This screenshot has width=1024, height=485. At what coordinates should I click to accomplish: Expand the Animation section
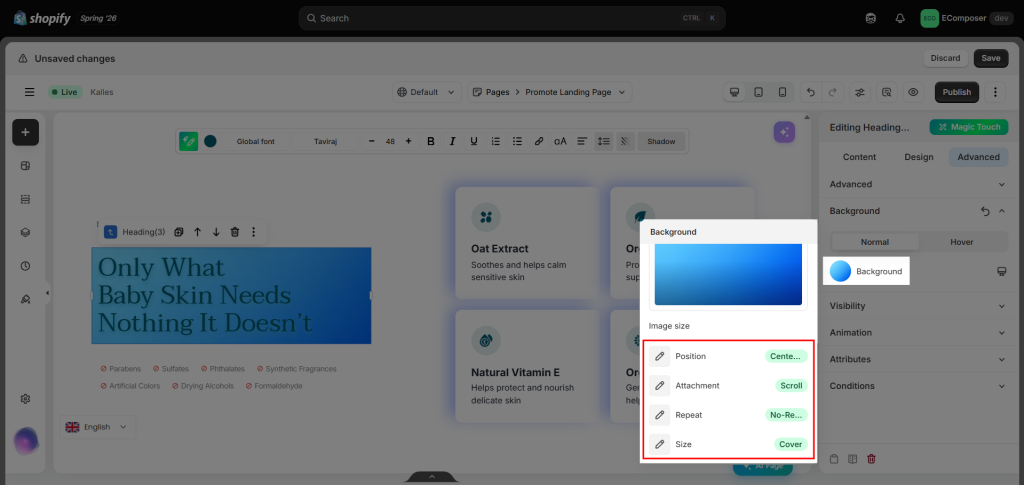[918, 332]
